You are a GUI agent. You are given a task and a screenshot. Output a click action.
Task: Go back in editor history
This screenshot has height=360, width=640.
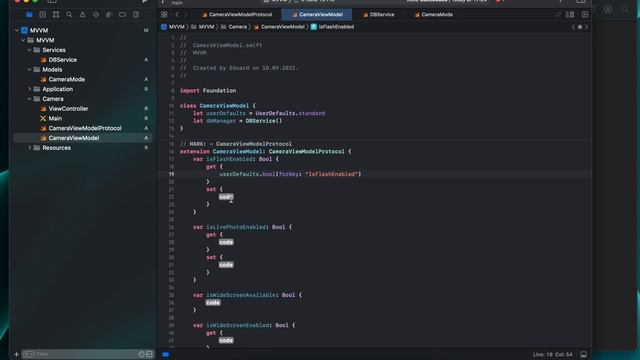pos(177,15)
